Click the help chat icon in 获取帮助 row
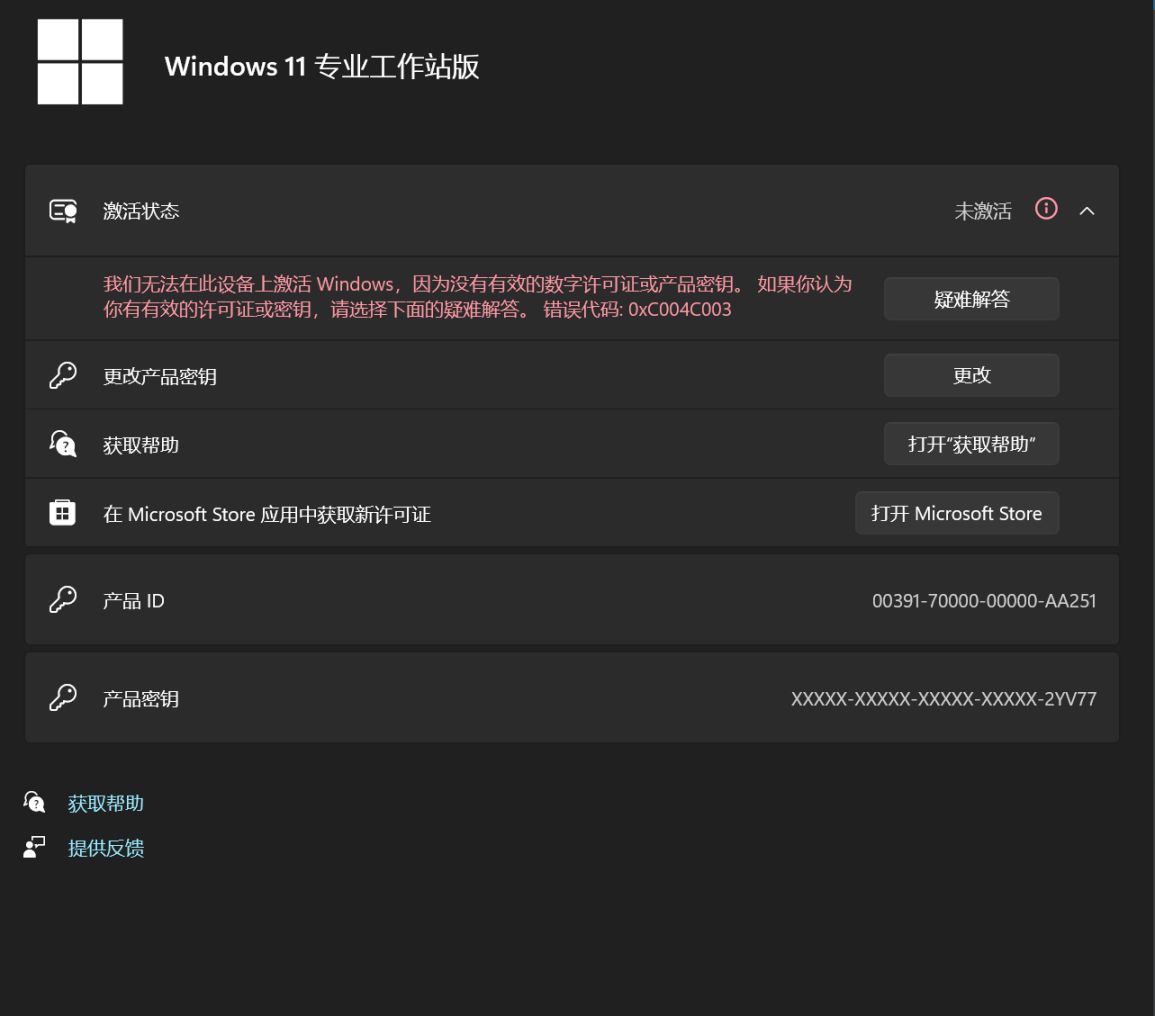 click(63, 444)
